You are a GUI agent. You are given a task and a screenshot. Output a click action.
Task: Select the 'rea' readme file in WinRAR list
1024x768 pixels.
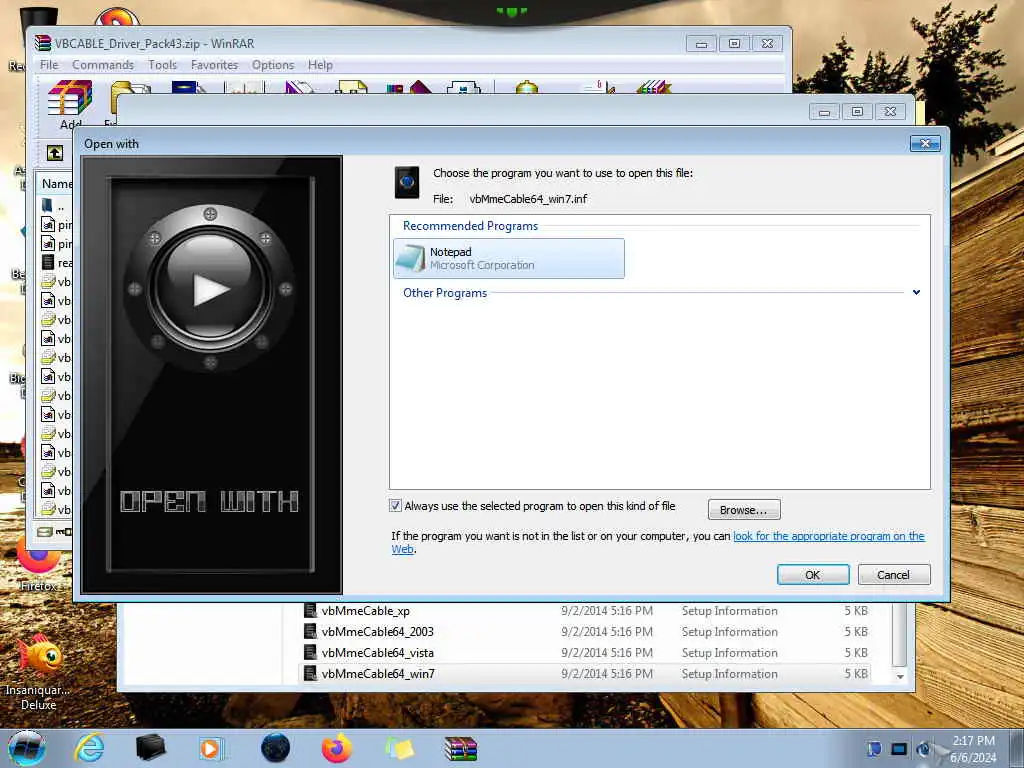coord(56,263)
